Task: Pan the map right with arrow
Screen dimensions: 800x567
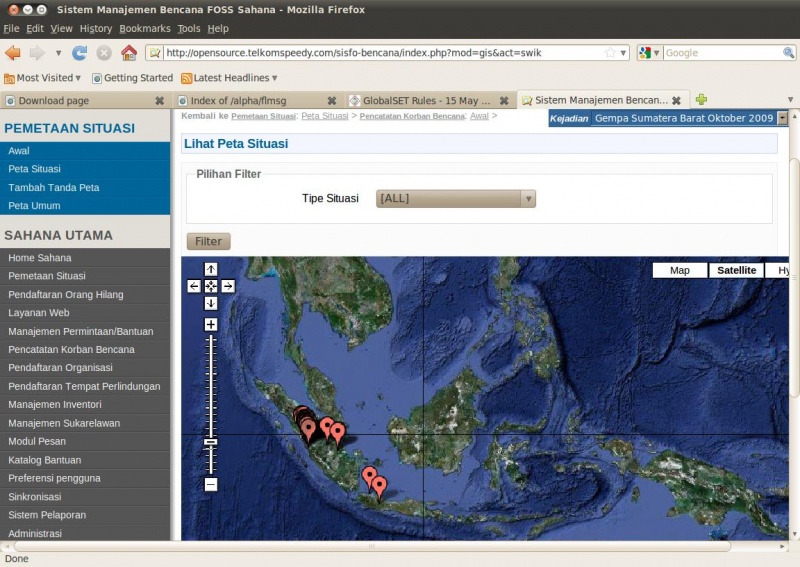Action: tap(228, 286)
